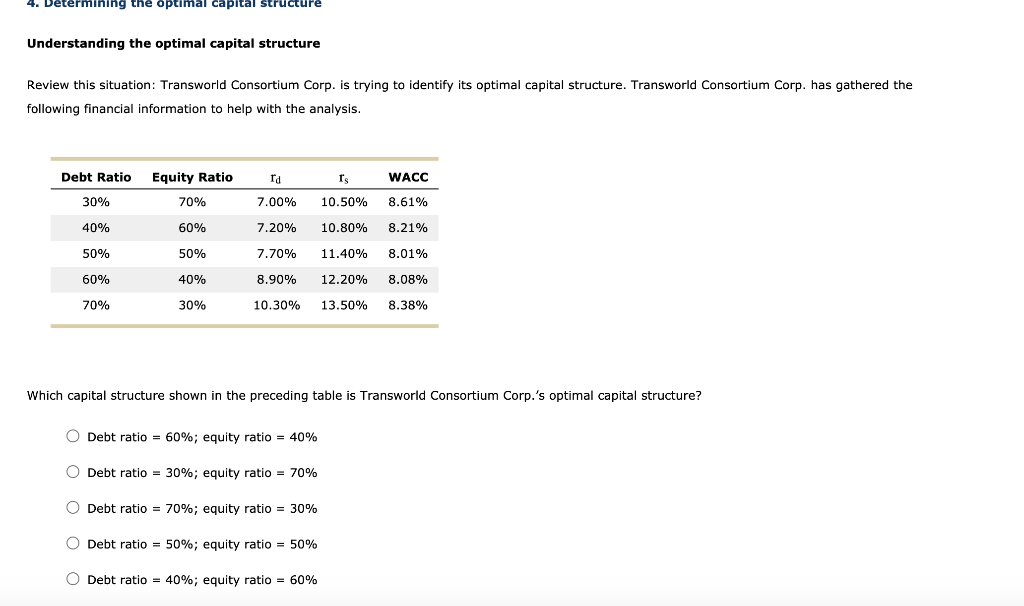The image size is (1024, 606).
Task: Select radio button for debt ratio 40% option
Action: [x=72, y=578]
